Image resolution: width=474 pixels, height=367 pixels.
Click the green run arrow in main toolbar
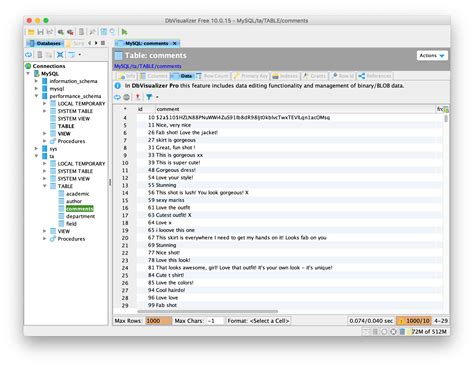124,32
